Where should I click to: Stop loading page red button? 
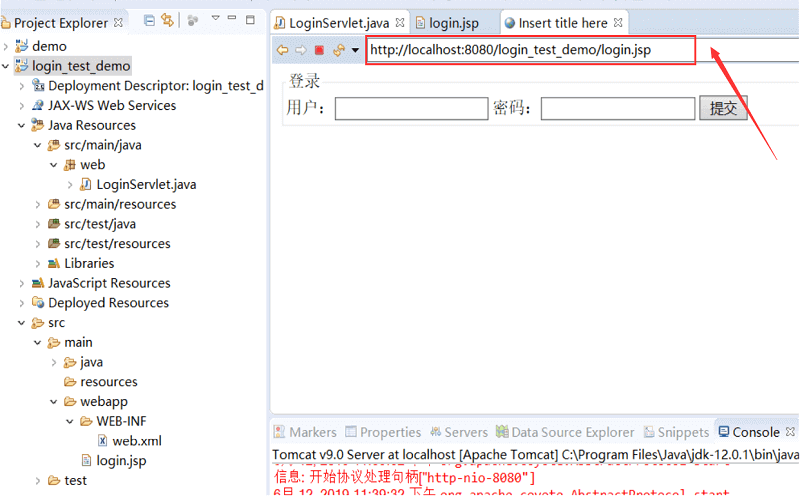(x=319, y=50)
